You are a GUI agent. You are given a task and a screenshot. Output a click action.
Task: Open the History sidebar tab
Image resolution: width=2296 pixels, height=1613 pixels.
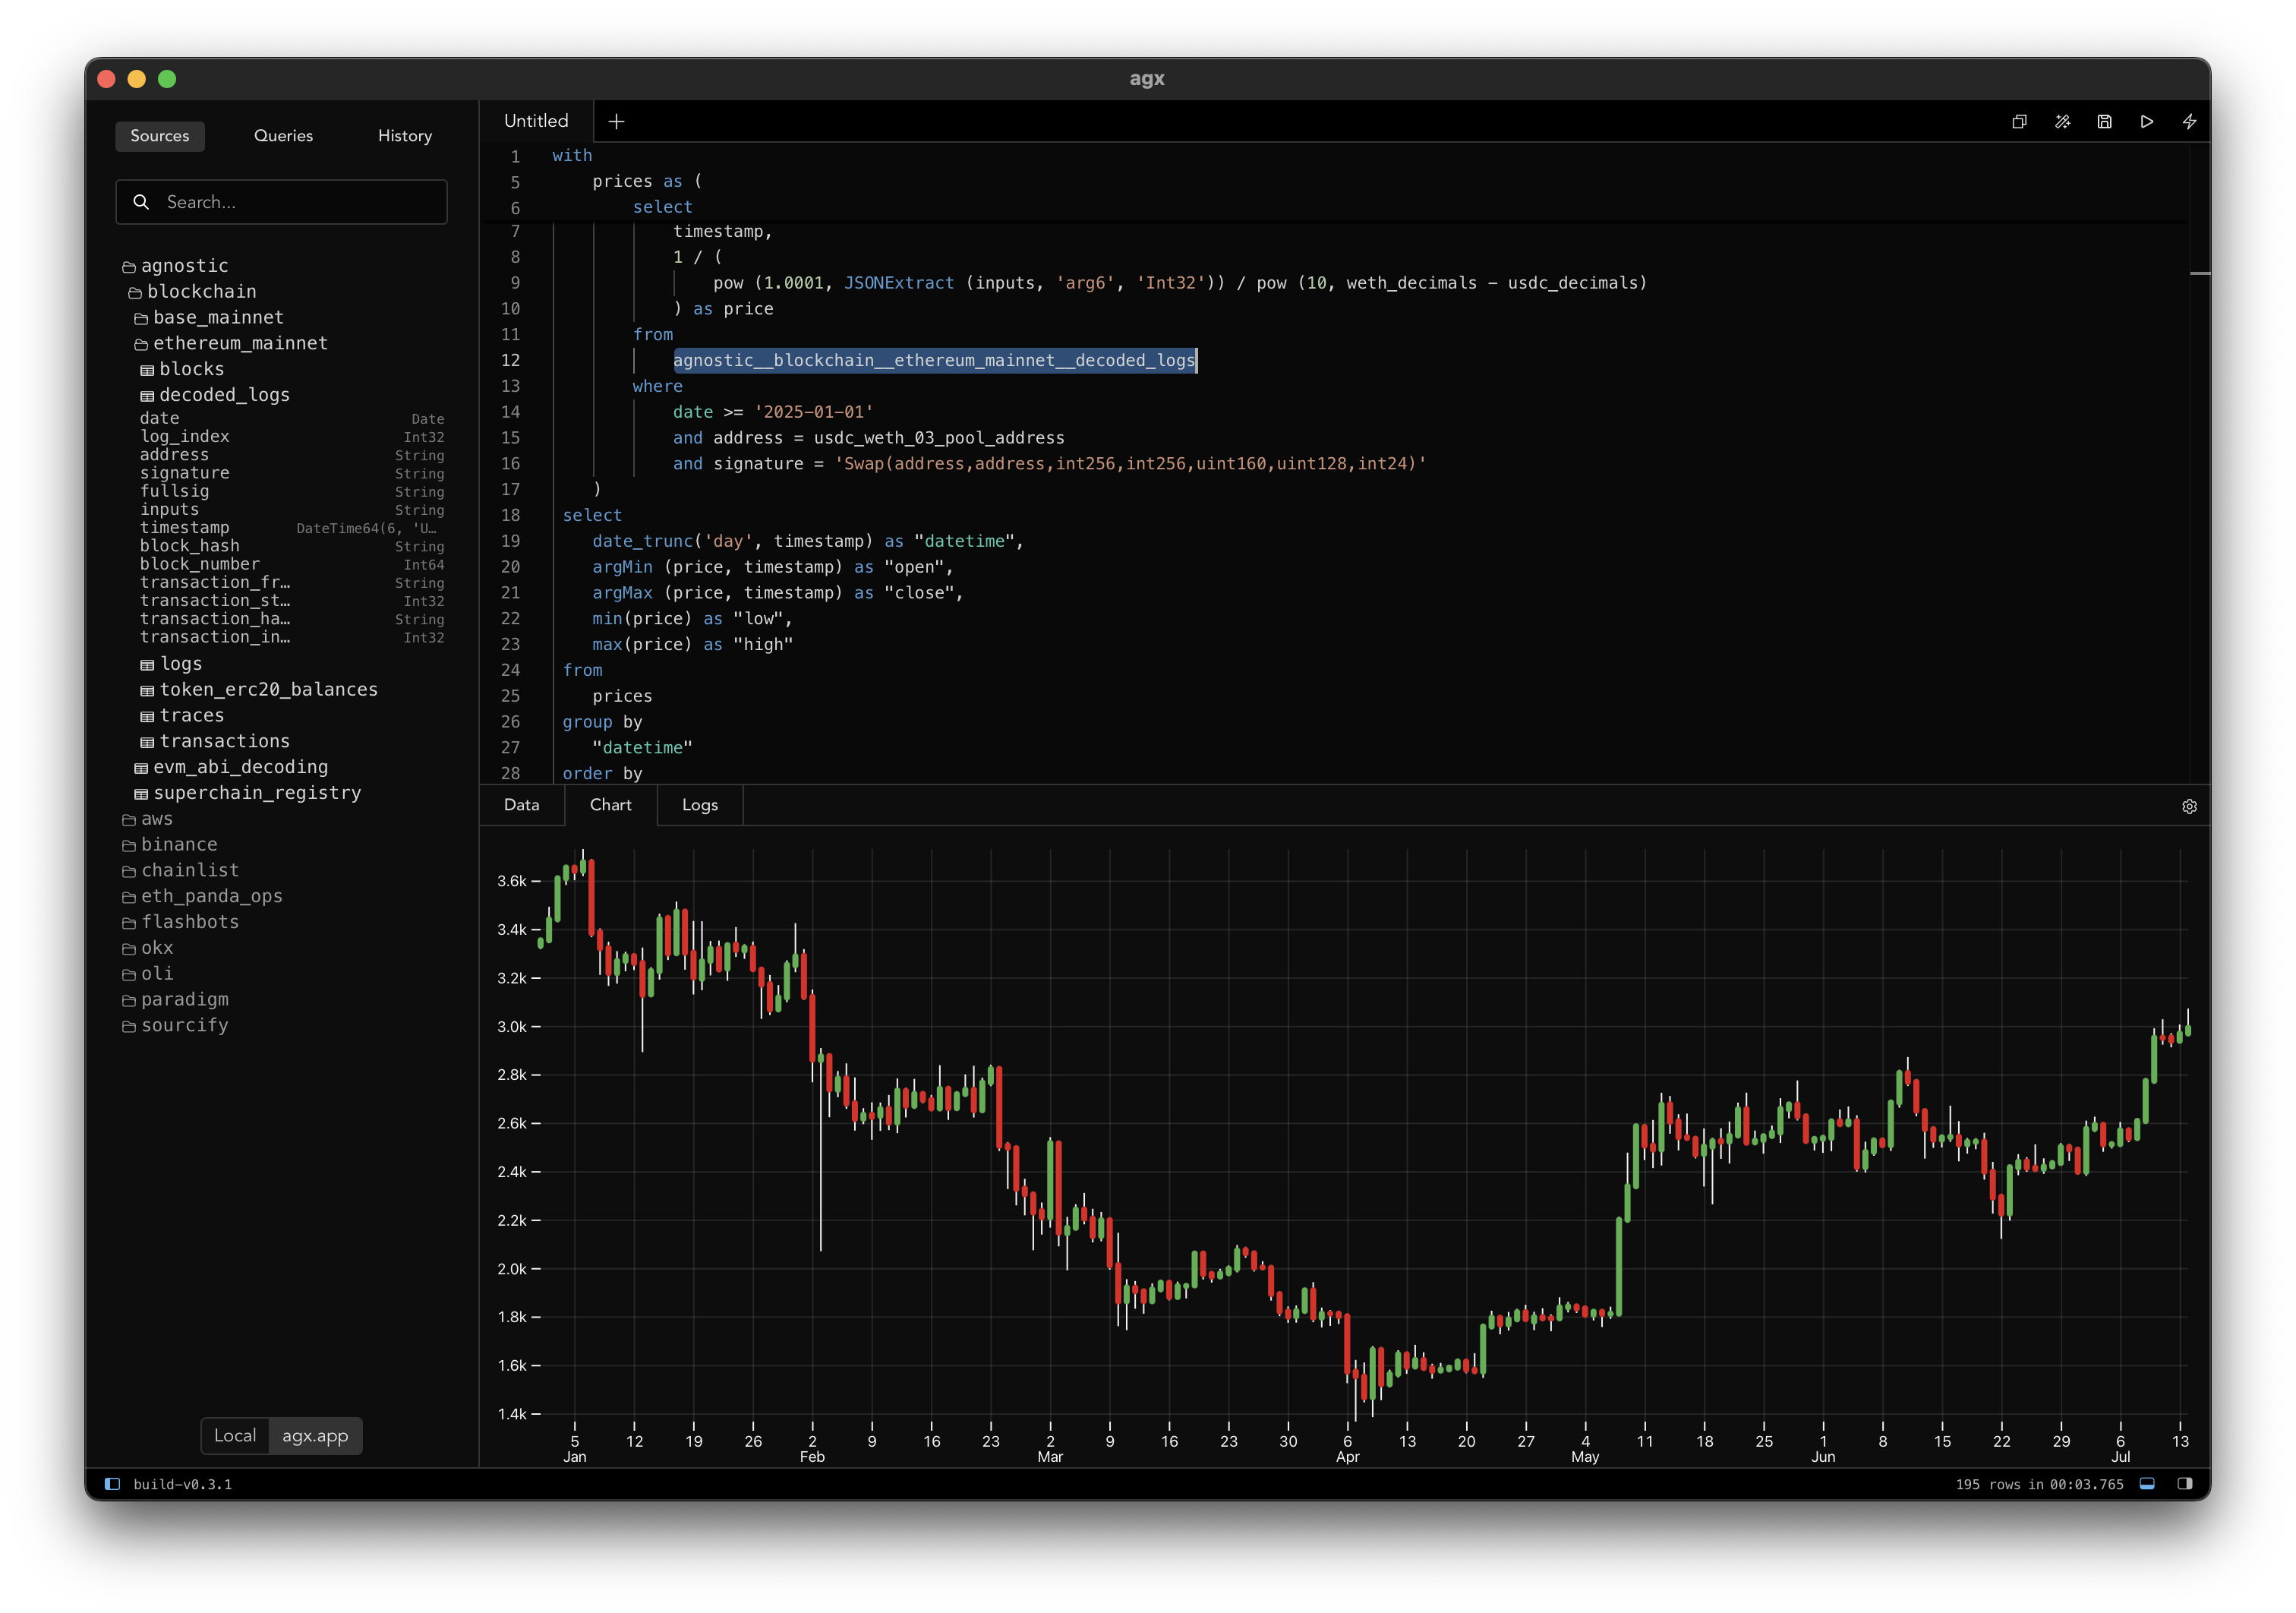coord(405,136)
